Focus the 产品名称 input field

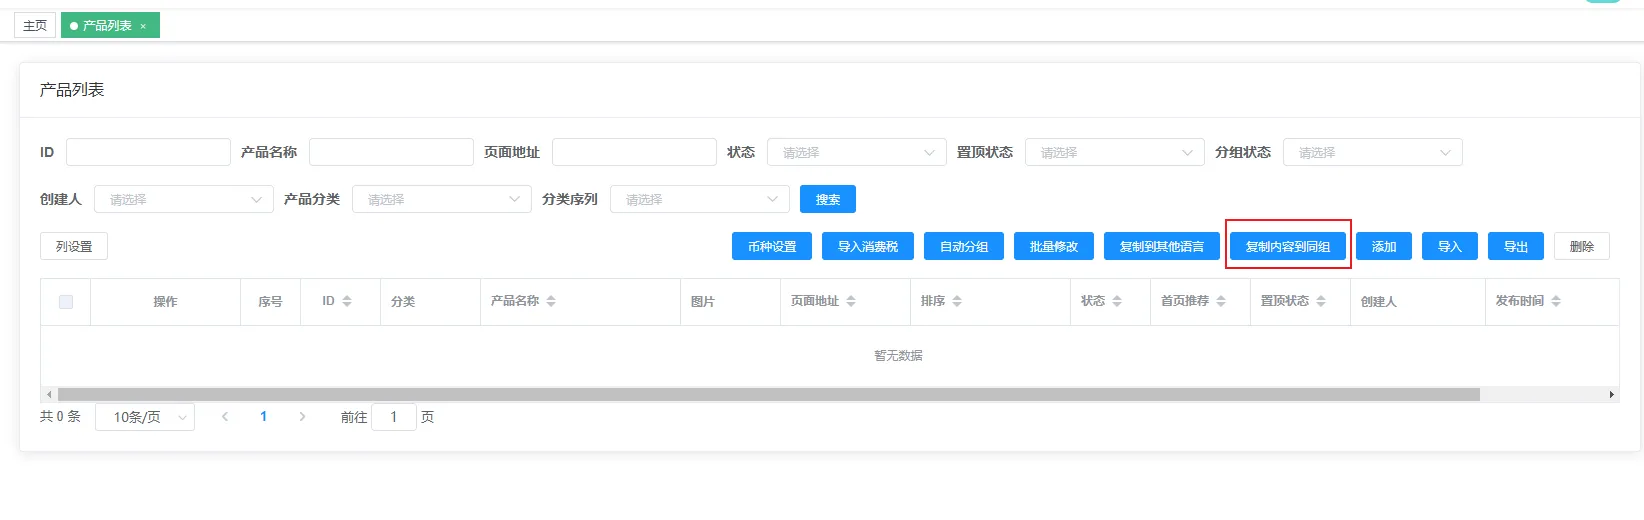(391, 153)
